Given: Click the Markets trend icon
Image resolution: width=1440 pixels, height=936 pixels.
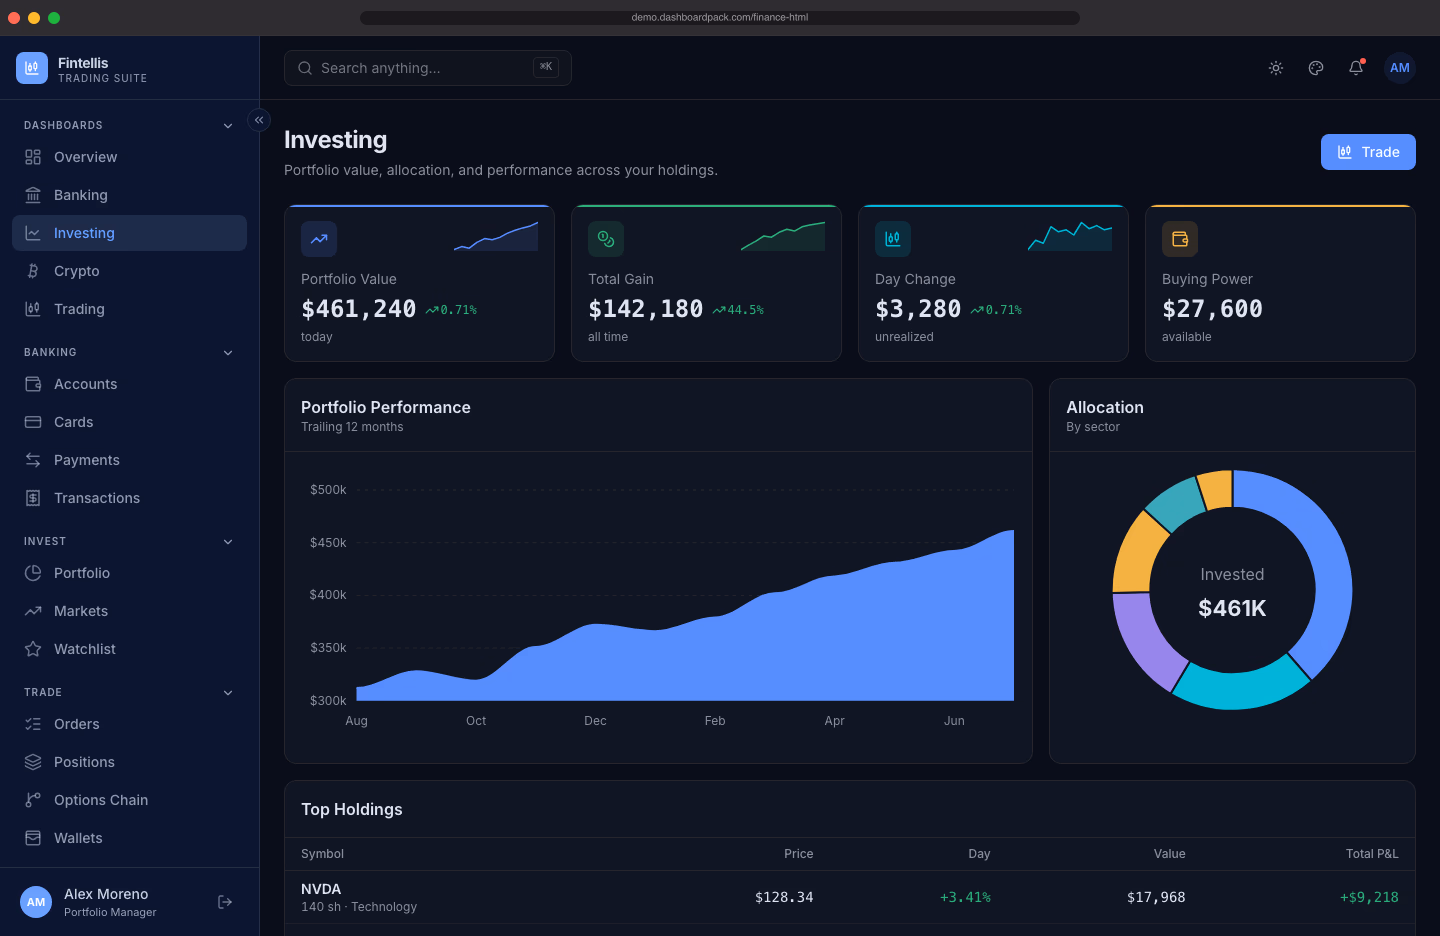Looking at the screenshot, I should pyautogui.click(x=33, y=611).
